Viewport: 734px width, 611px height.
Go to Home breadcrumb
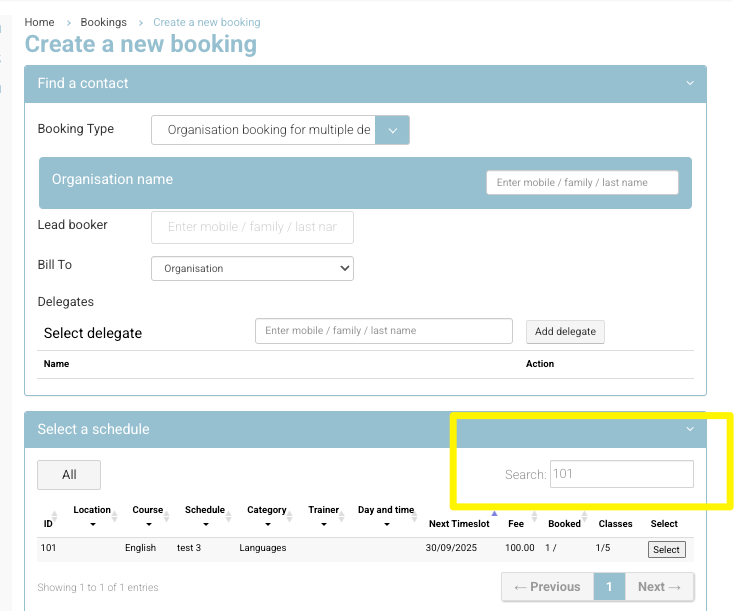tap(39, 22)
